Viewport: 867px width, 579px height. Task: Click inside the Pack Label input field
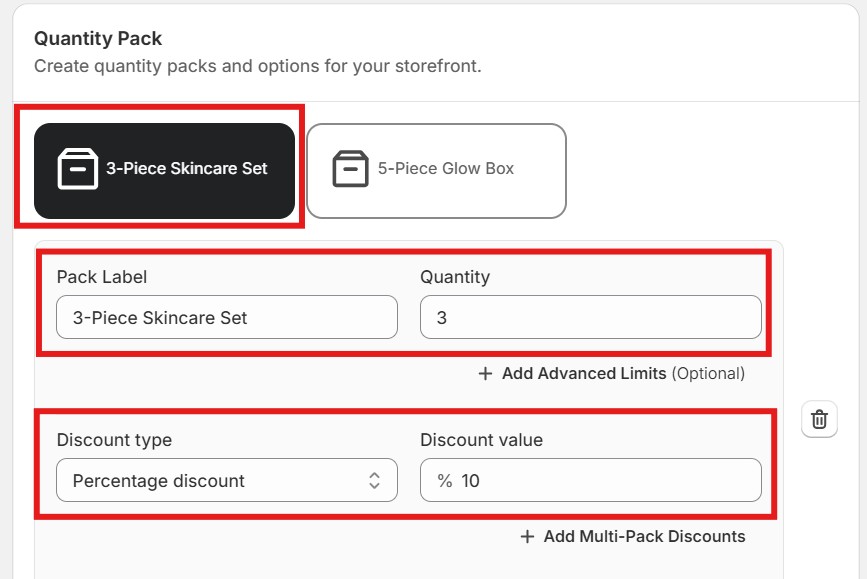click(x=227, y=316)
